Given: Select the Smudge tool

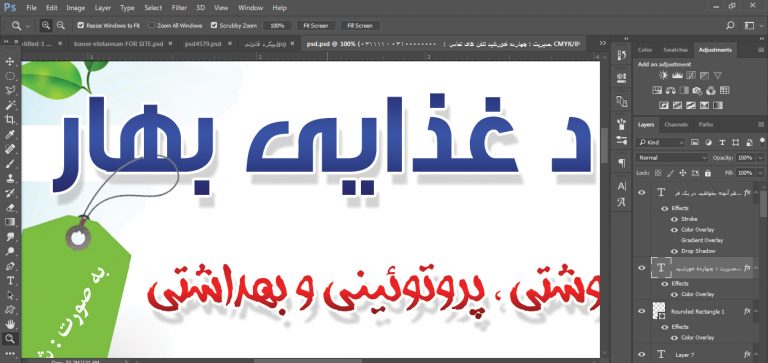Looking at the screenshot, I should click(x=10, y=237).
